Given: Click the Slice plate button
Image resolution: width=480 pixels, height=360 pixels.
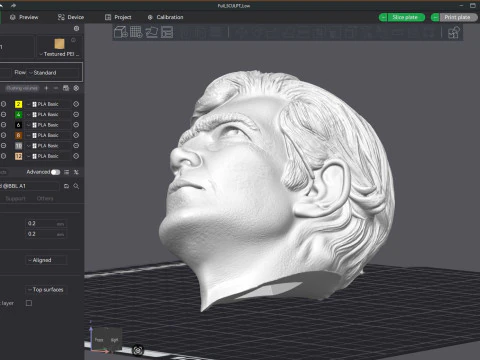Looking at the screenshot, I should [406, 17].
